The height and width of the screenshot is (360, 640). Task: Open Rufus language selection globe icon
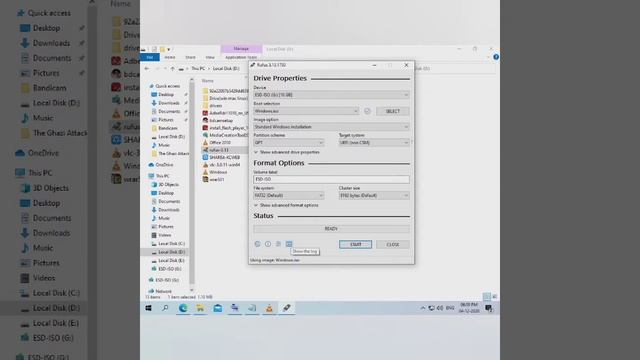(x=257, y=244)
